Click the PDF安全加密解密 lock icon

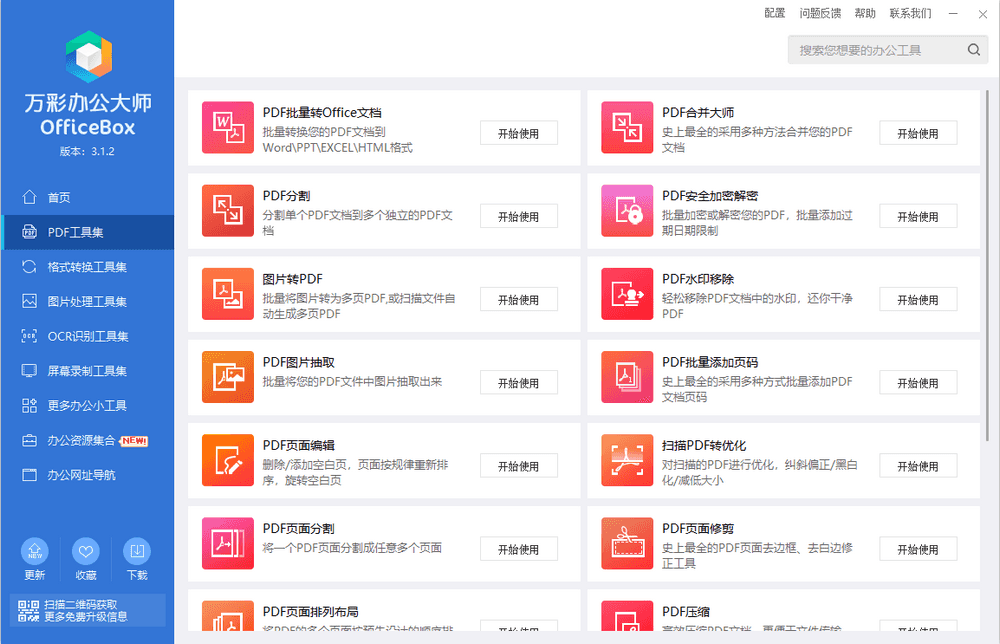pyautogui.click(x=627, y=211)
